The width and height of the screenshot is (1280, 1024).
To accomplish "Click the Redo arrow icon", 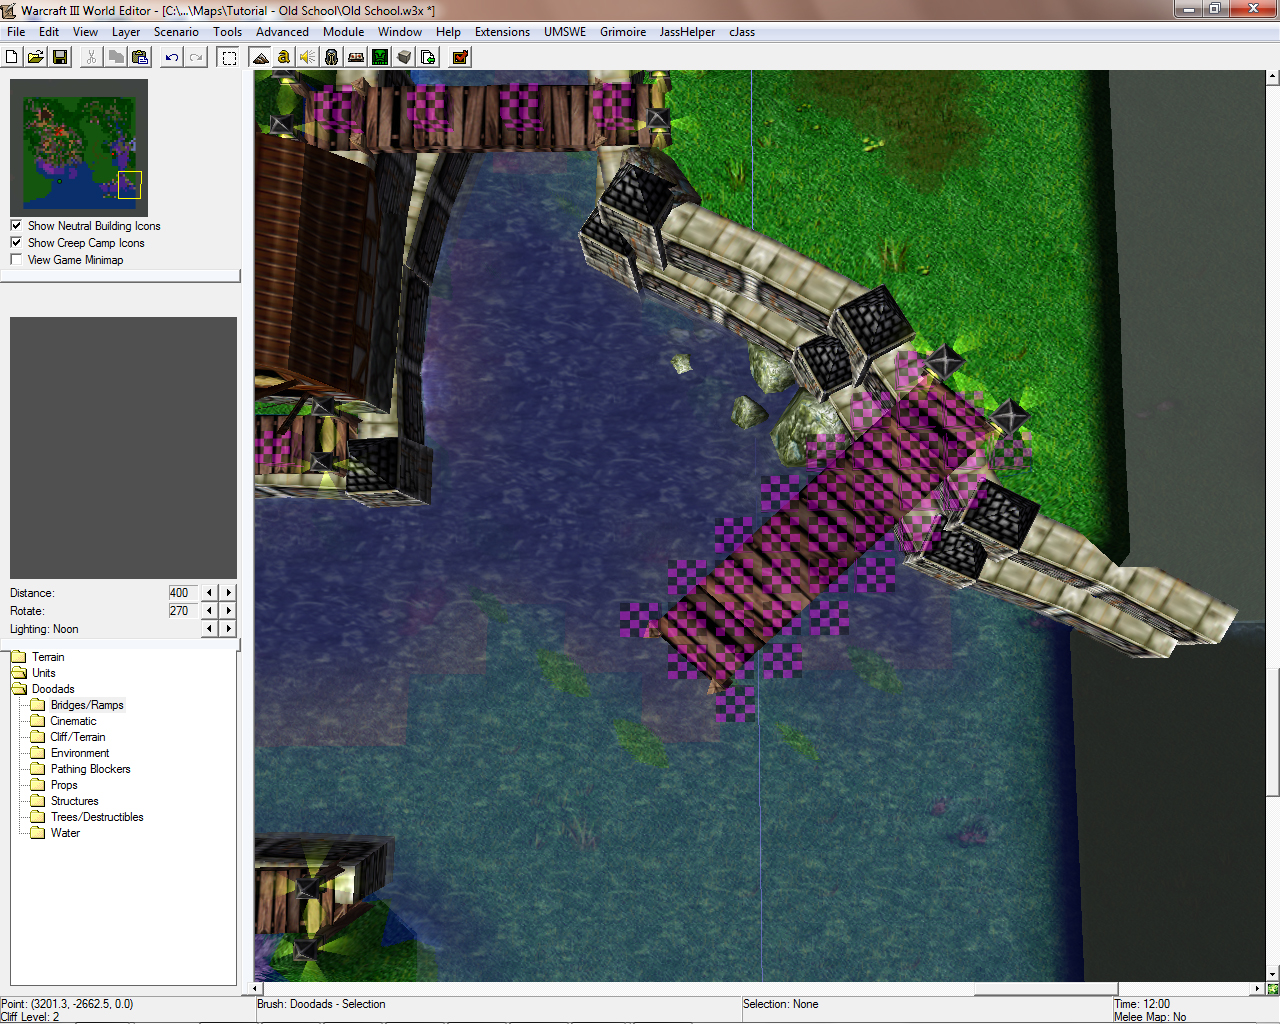I will click(x=196, y=57).
